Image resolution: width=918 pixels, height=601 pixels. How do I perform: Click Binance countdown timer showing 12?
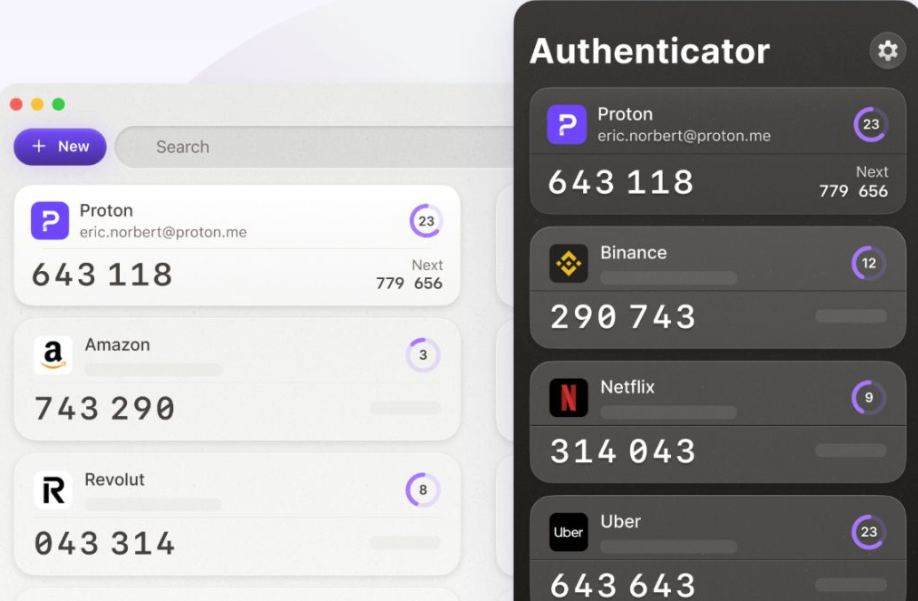tap(869, 263)
